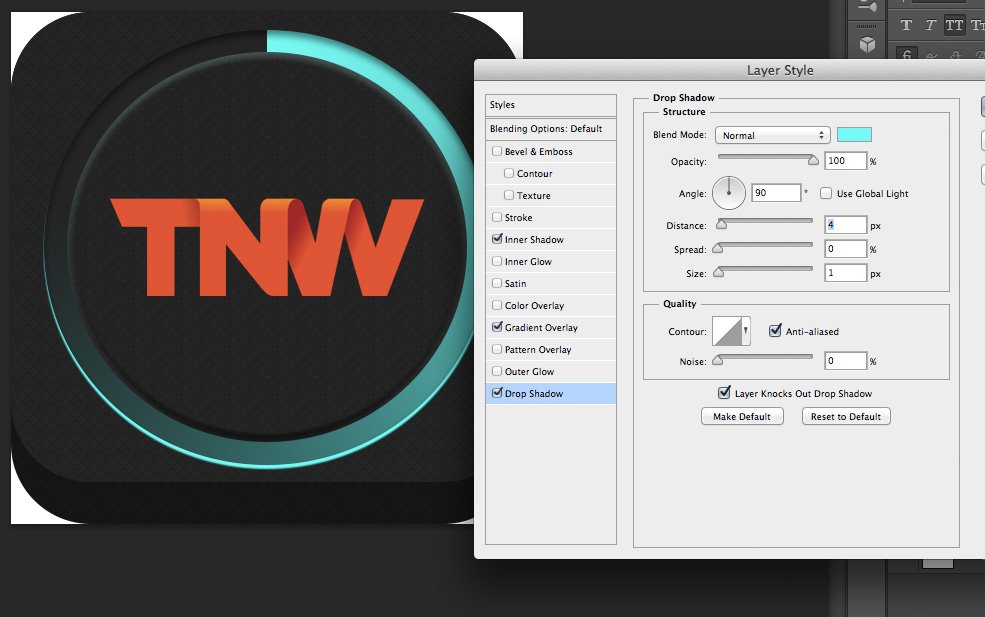
Task: Toggle Faux Bold in Character panel
Action: [906, 25]
